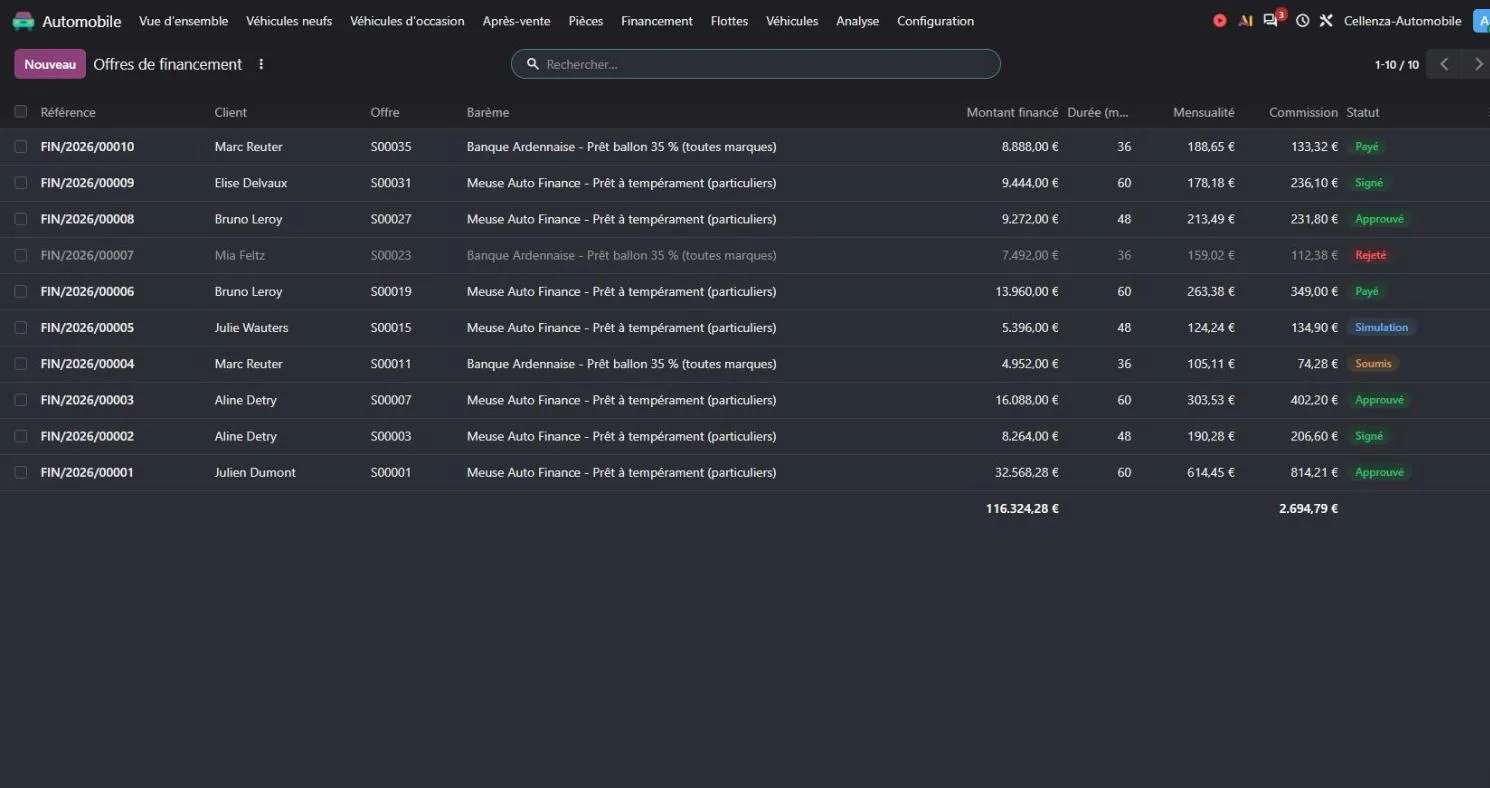Click the client name Julien Dumont
Viewport: 1490px width, 788px height.
pyautogui.click(x=255, y=472)
